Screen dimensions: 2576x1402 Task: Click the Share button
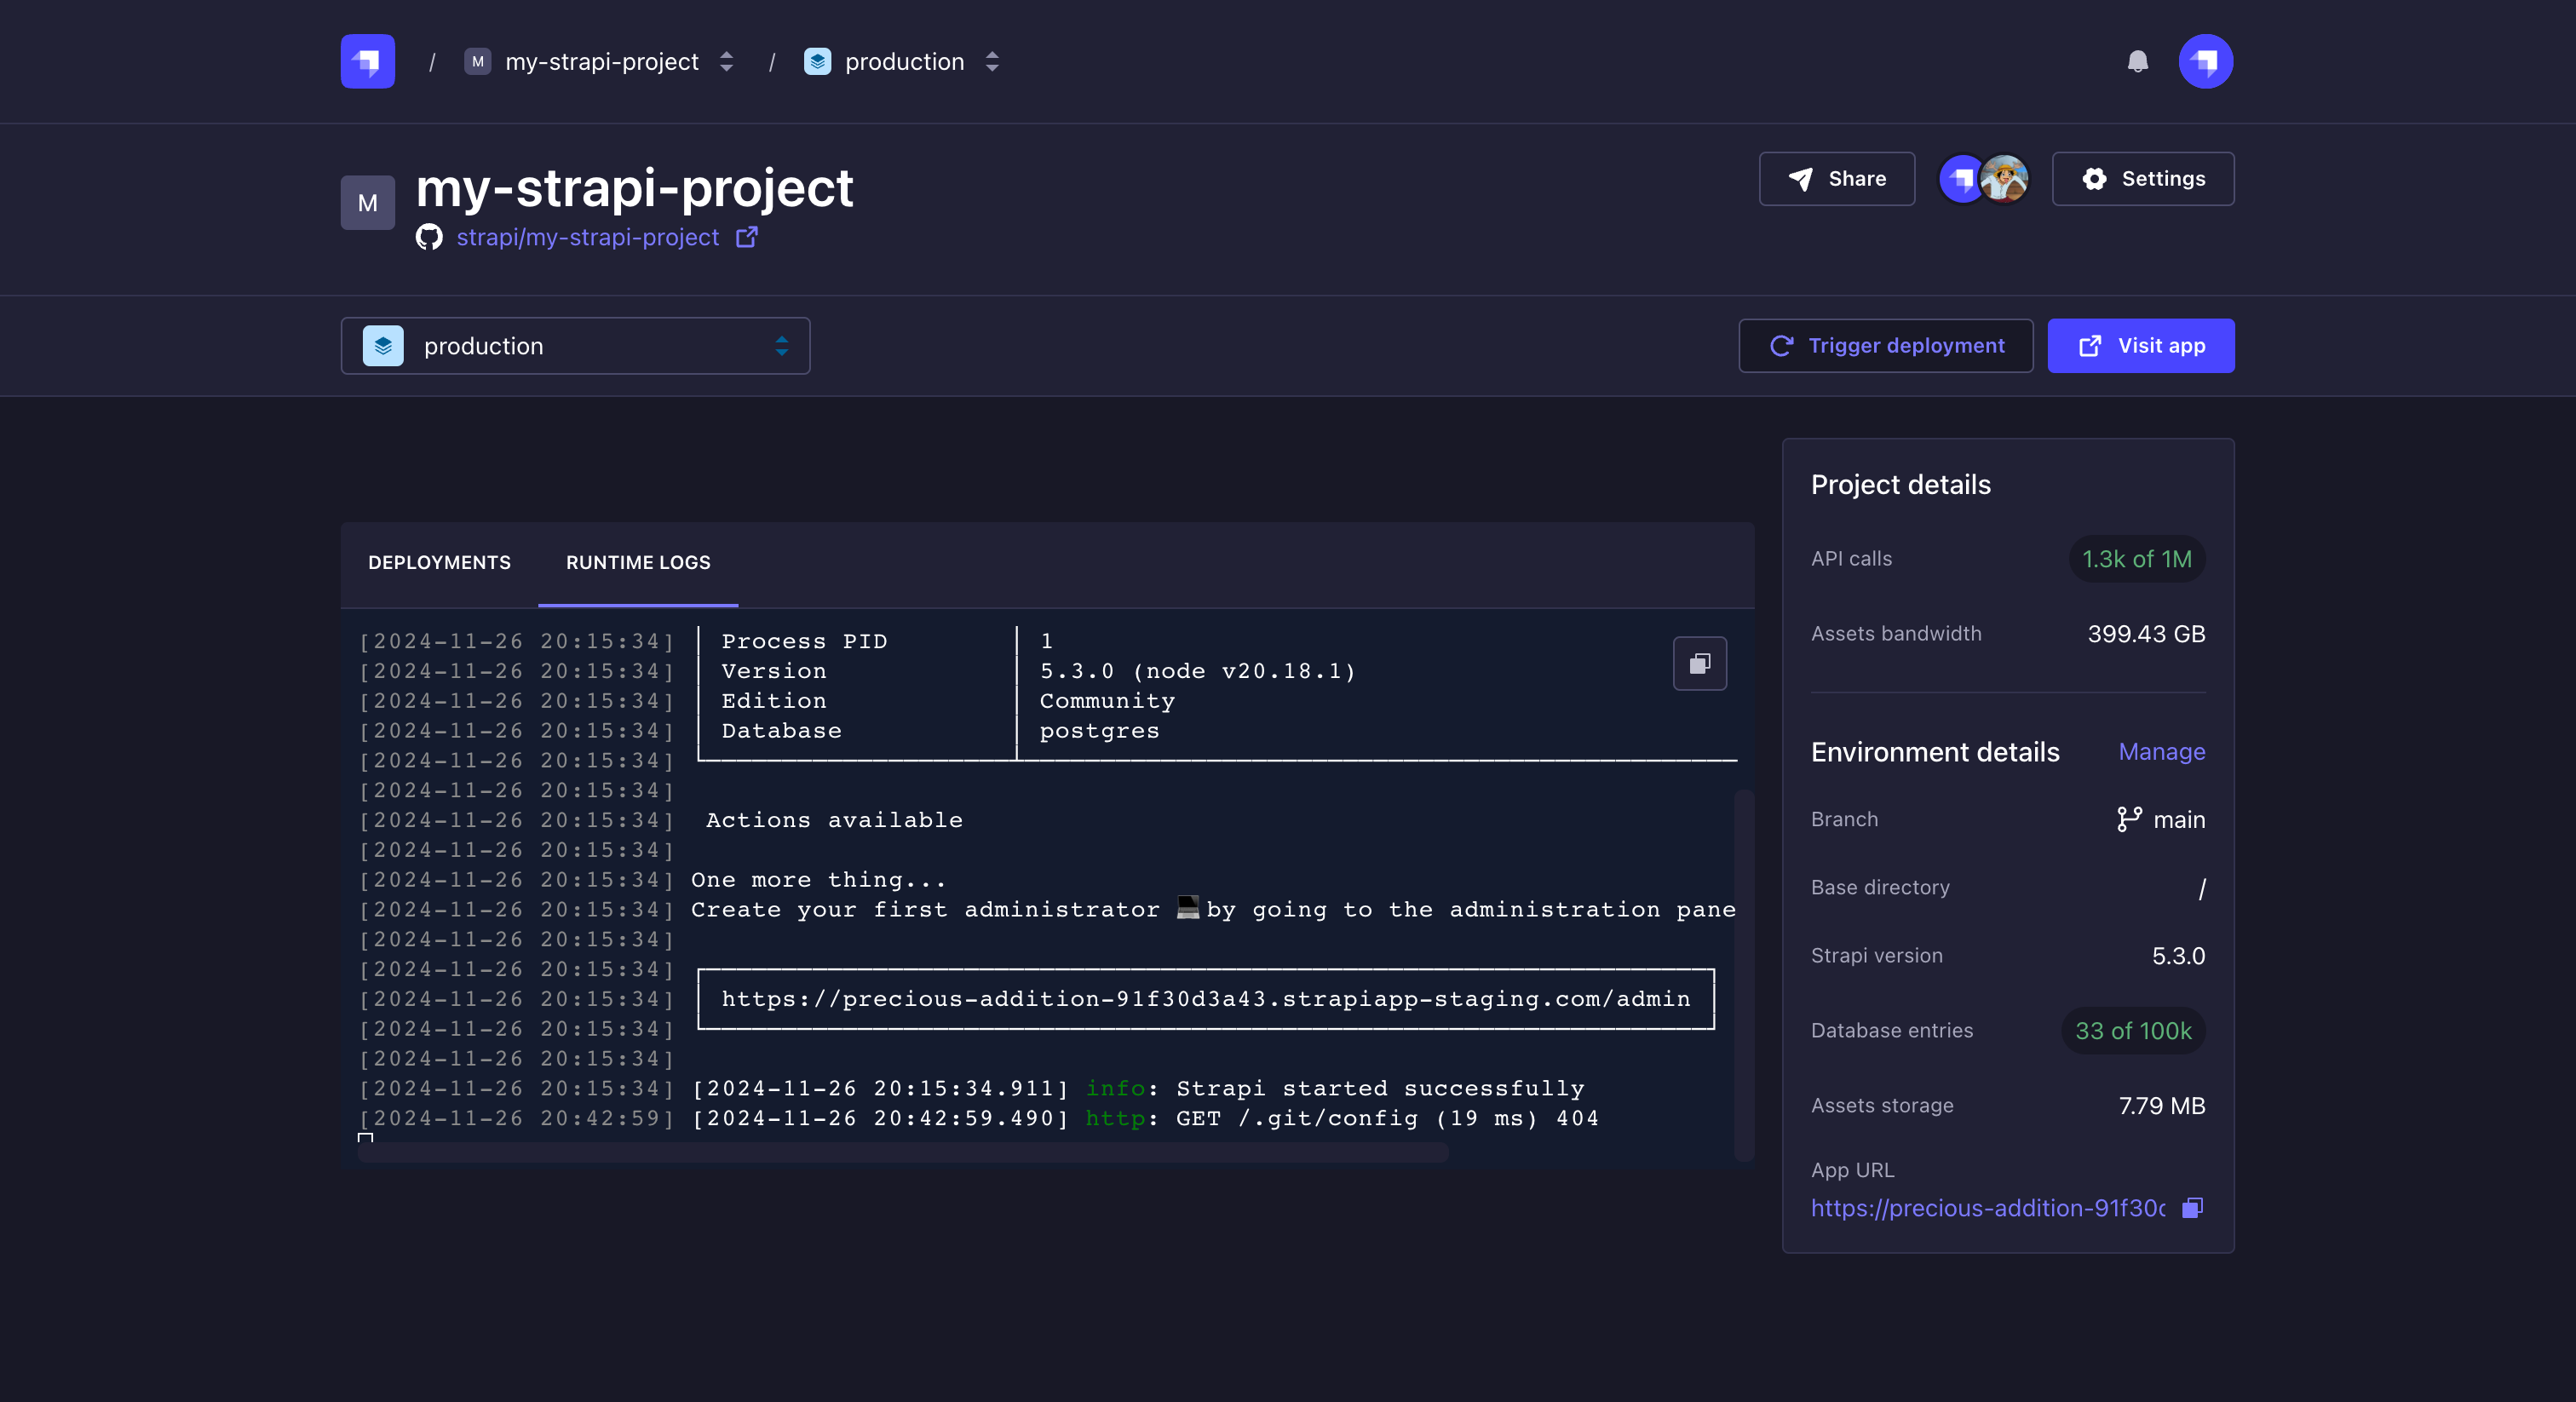[x=1836, y=179]
